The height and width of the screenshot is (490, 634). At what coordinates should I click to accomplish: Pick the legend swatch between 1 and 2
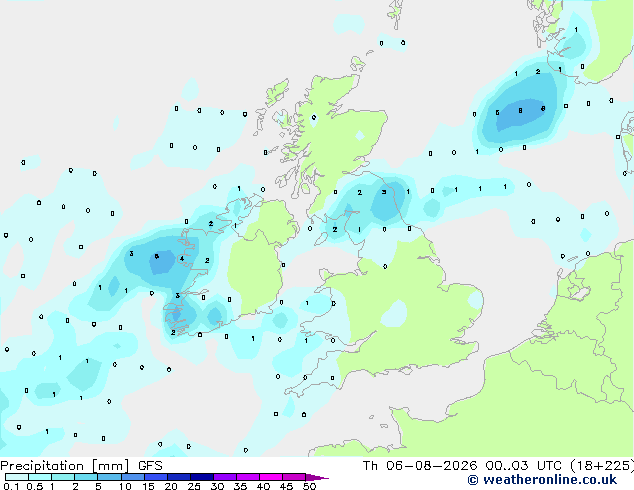(63, 477)
